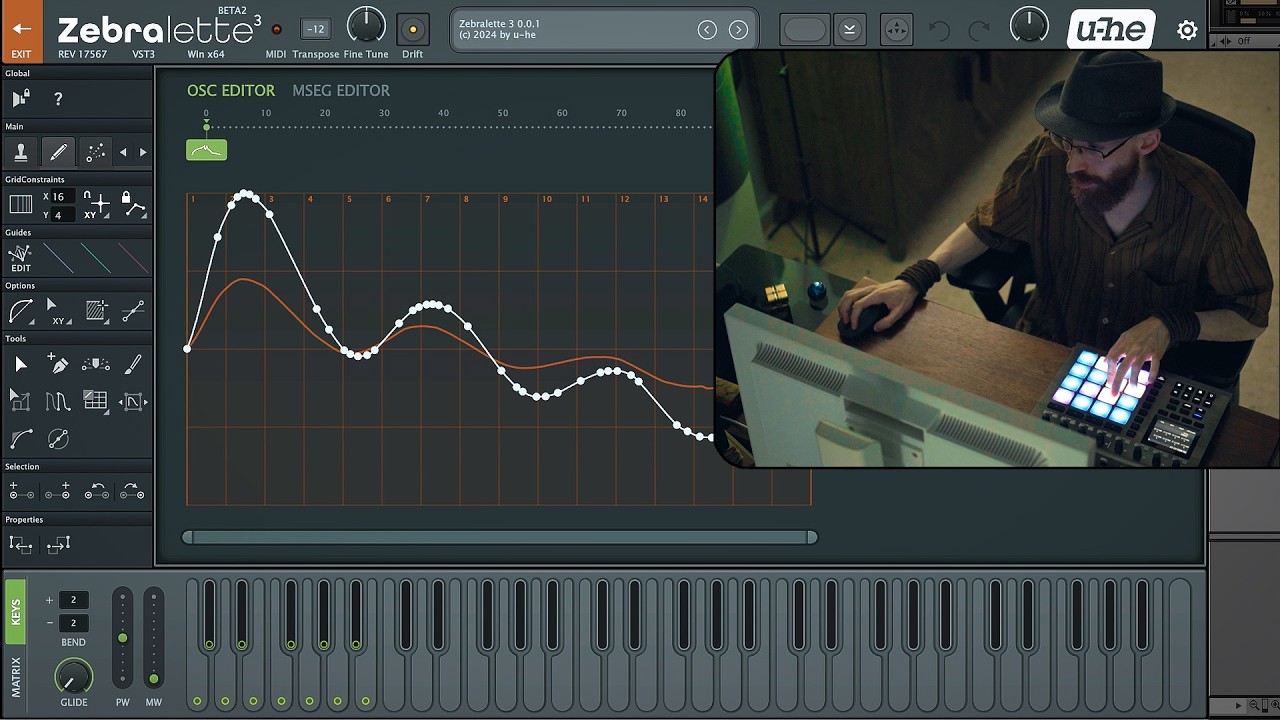The height and width of the screenshot is (720, 1280).
Task: Open the grid table tool dropdown
Action: [96, 401]
